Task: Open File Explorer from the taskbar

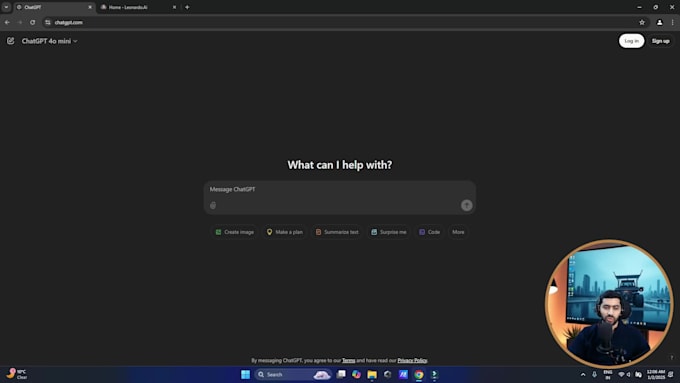Action: [x=372, y=374]
